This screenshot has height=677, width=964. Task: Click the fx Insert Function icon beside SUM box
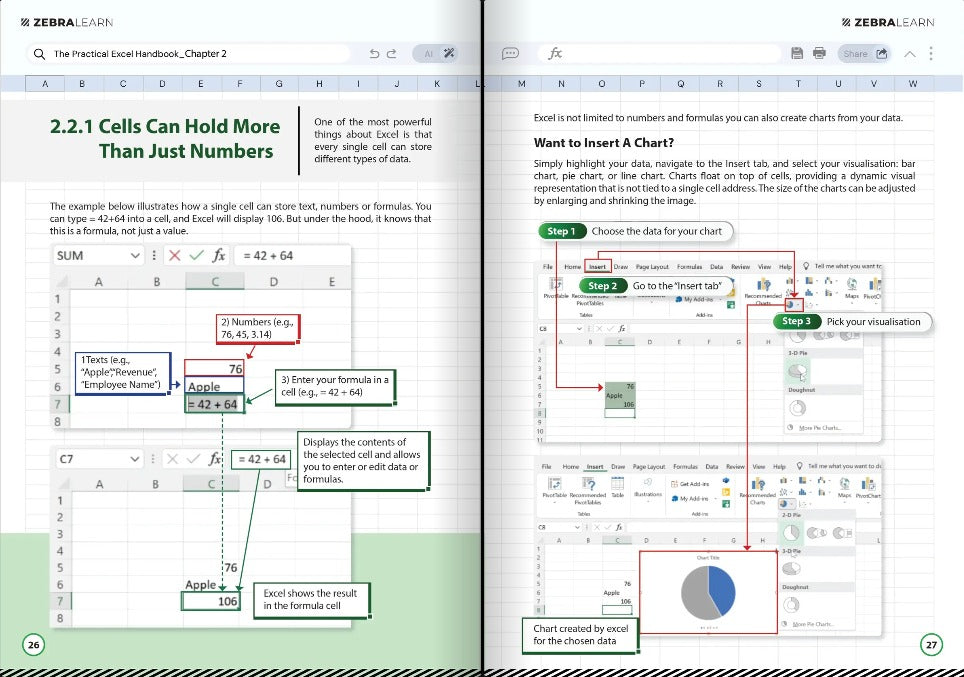(x=218, y=255)
